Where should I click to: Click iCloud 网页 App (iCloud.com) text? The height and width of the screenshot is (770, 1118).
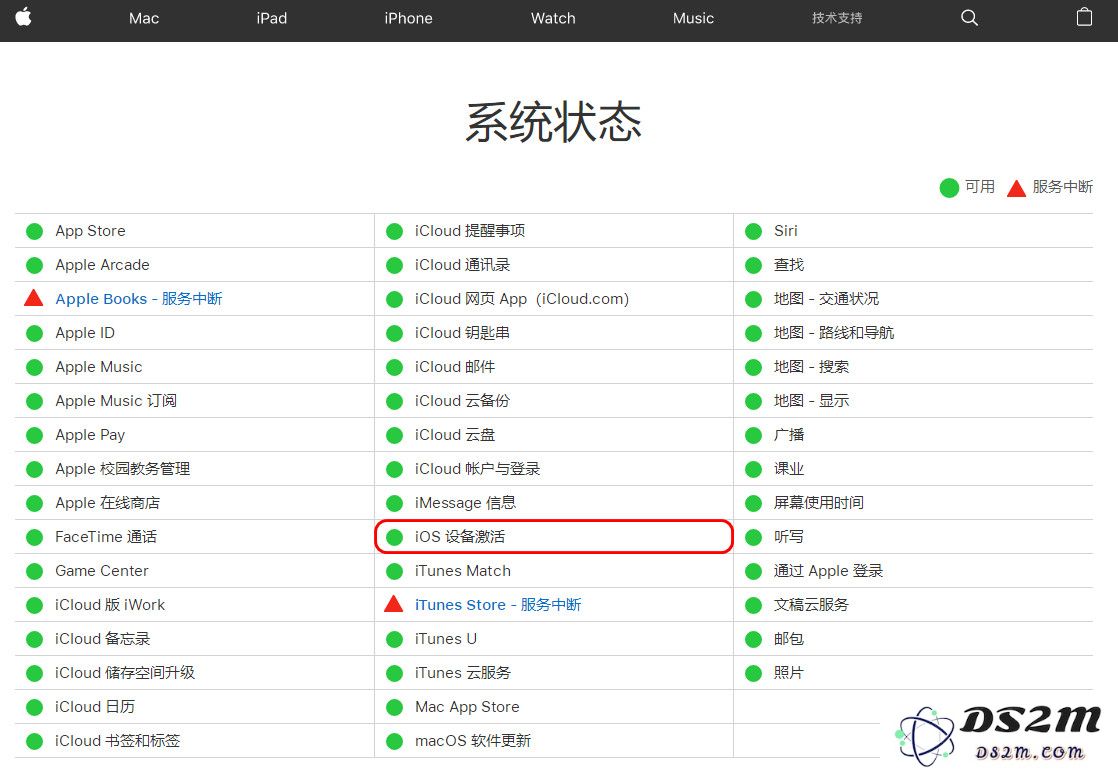522,299
